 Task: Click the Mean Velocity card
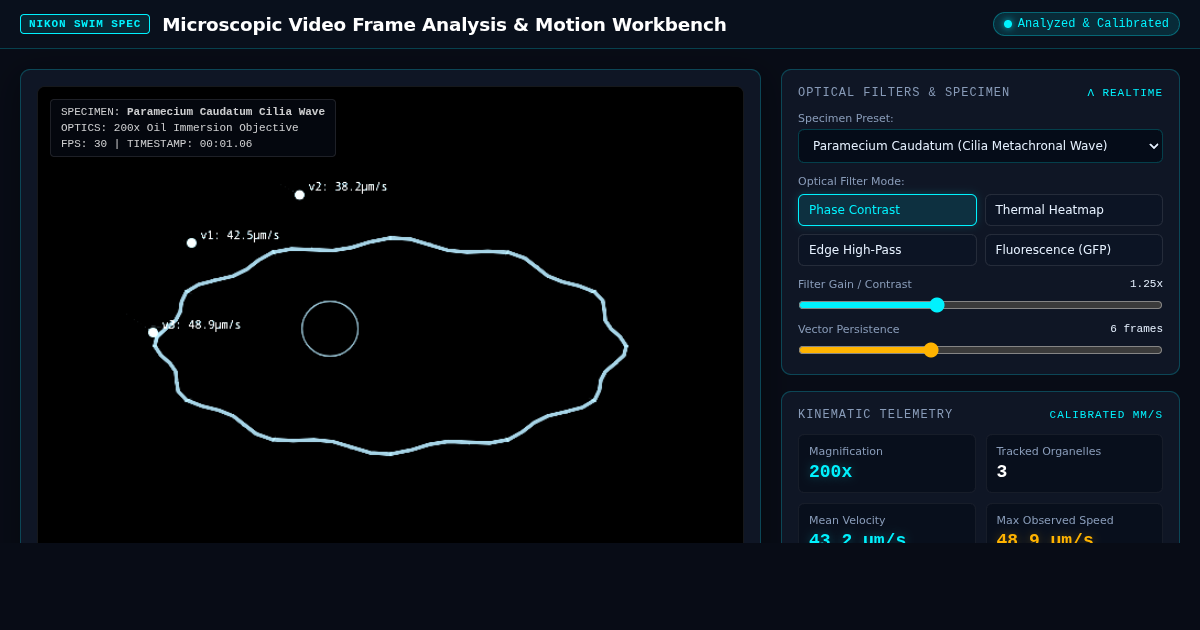[887, 523]
